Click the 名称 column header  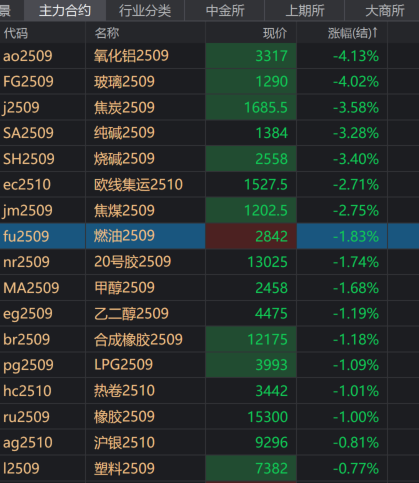107,33
